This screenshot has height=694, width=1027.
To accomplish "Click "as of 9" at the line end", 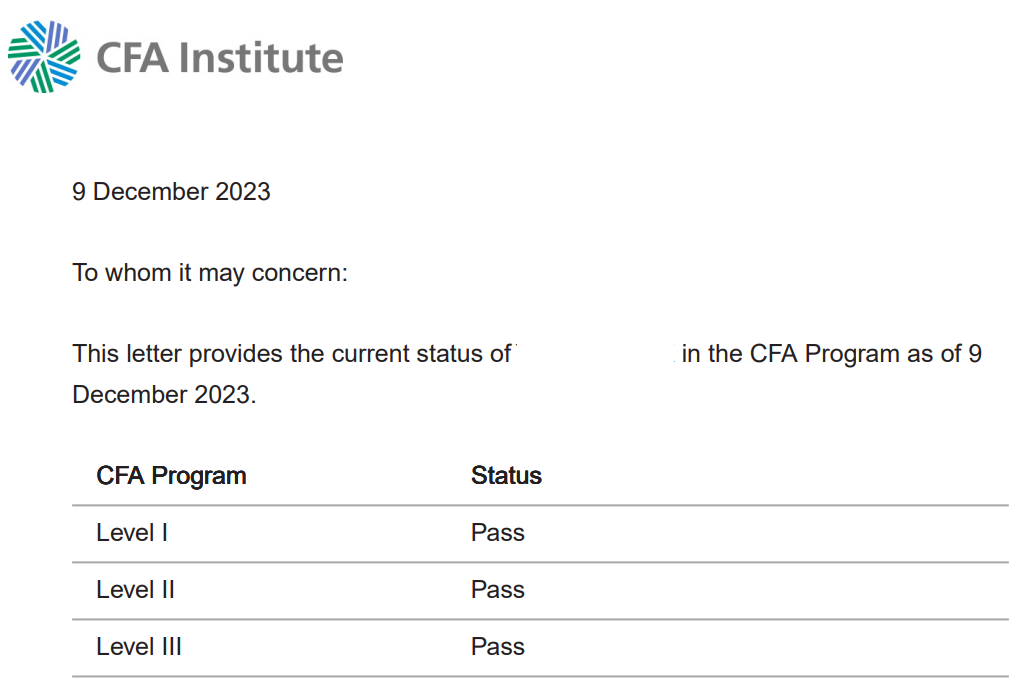I will [944, 354].
